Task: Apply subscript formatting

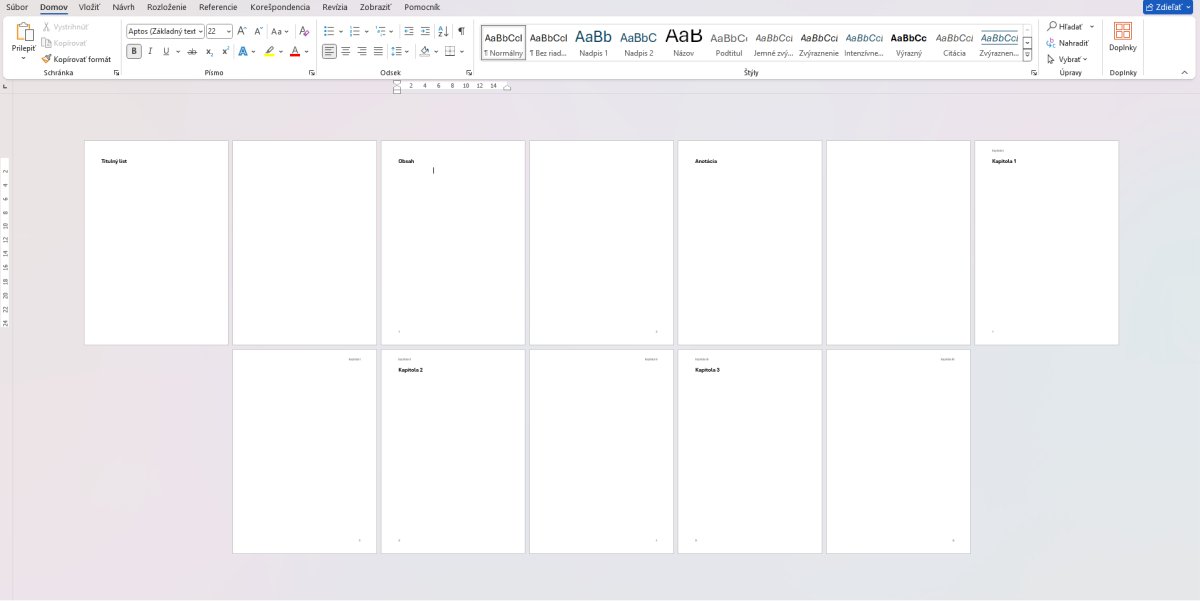Action: pos(209,51)
